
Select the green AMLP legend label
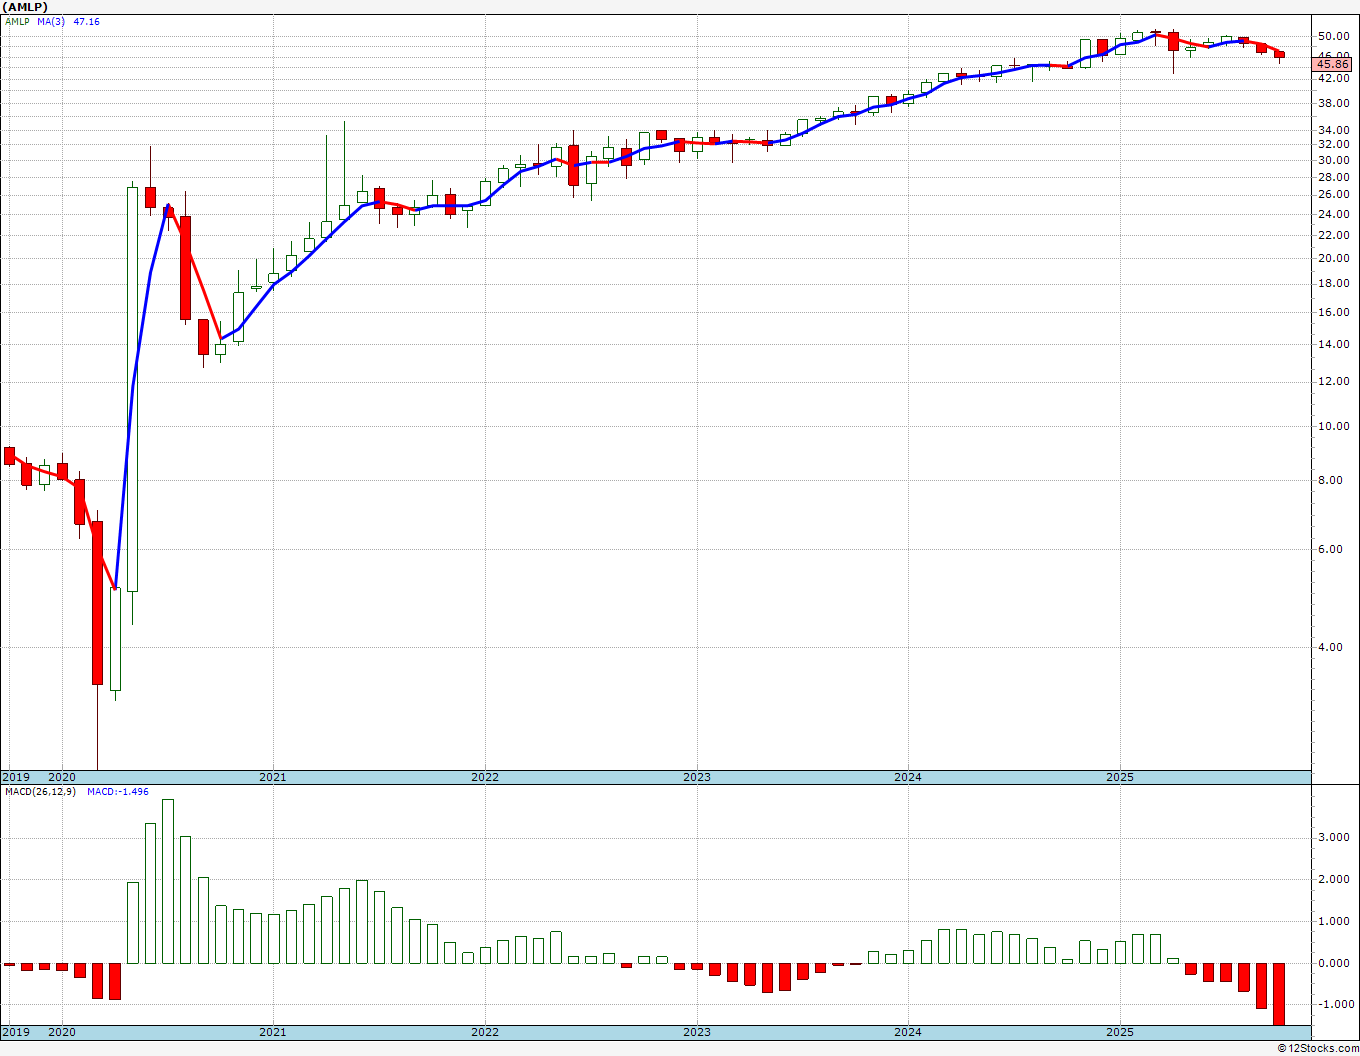[x=17, y=21]
